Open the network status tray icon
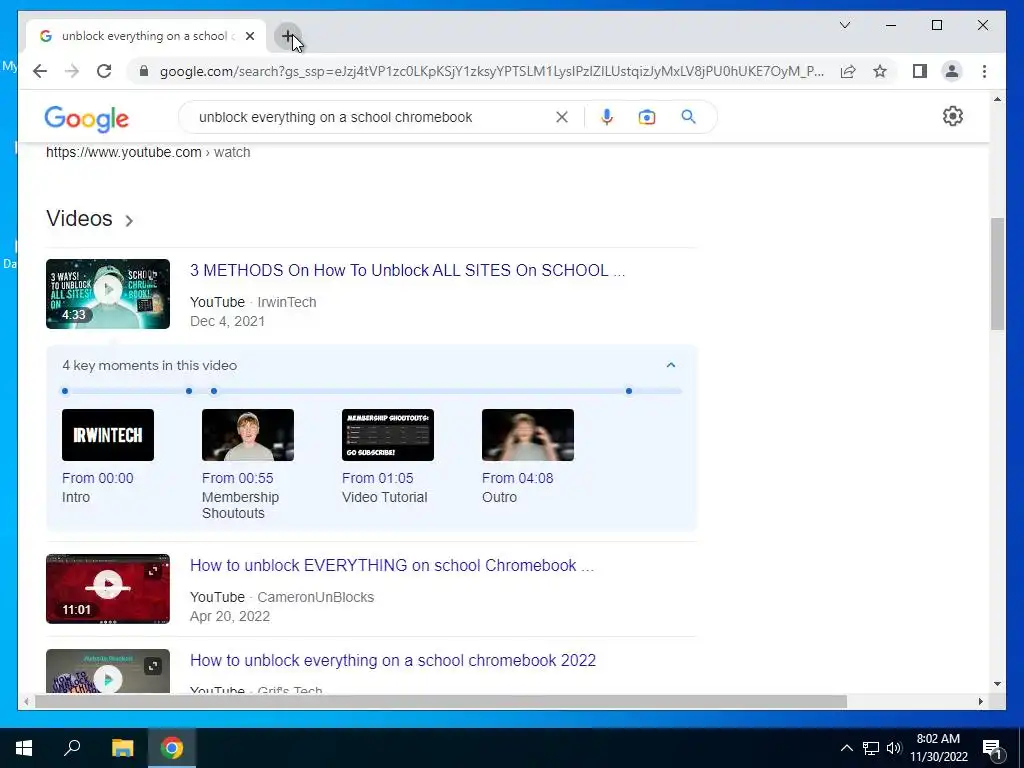The width and height of the screenshot is (1024, 768). [871, 748]
